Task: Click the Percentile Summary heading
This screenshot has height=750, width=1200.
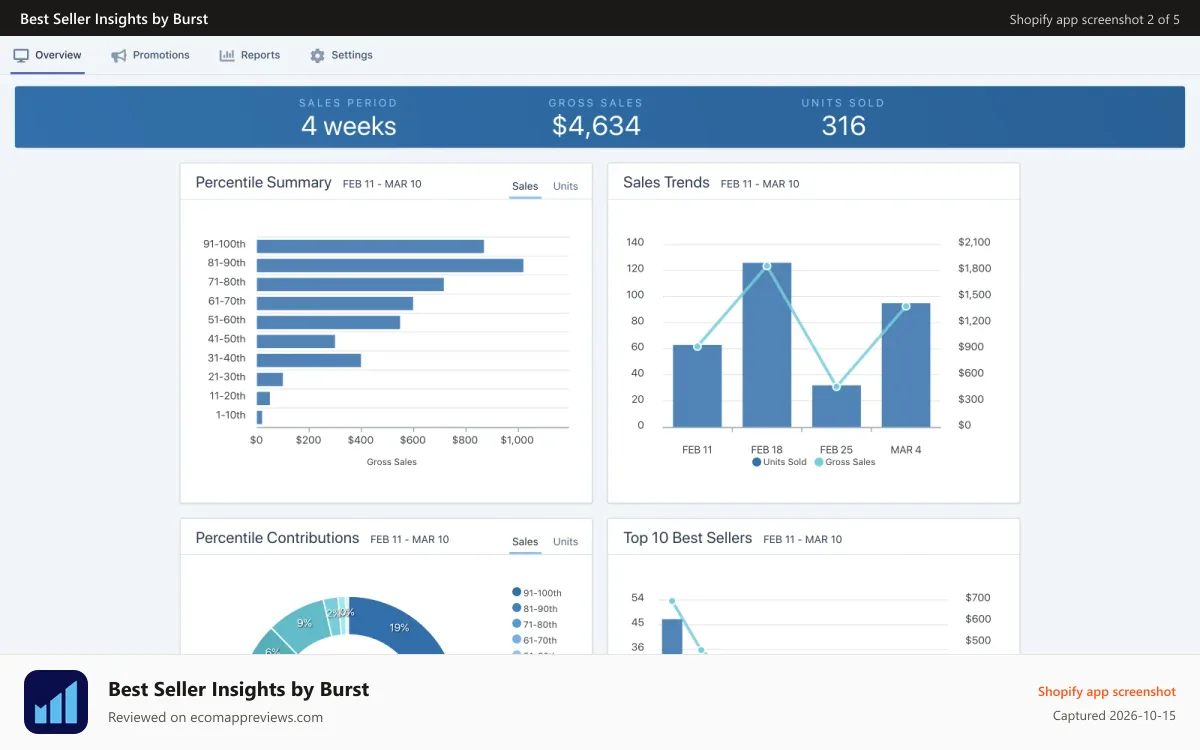Action: [263, 182]
